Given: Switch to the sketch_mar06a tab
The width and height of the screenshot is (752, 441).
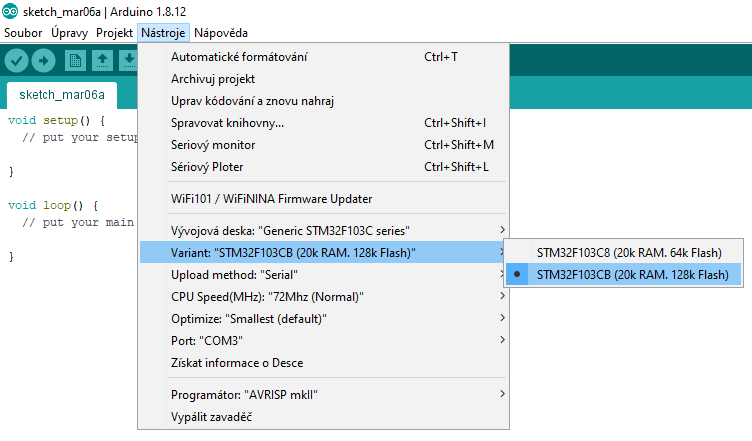Looking at the screenshot, I should tap(62, 95).
